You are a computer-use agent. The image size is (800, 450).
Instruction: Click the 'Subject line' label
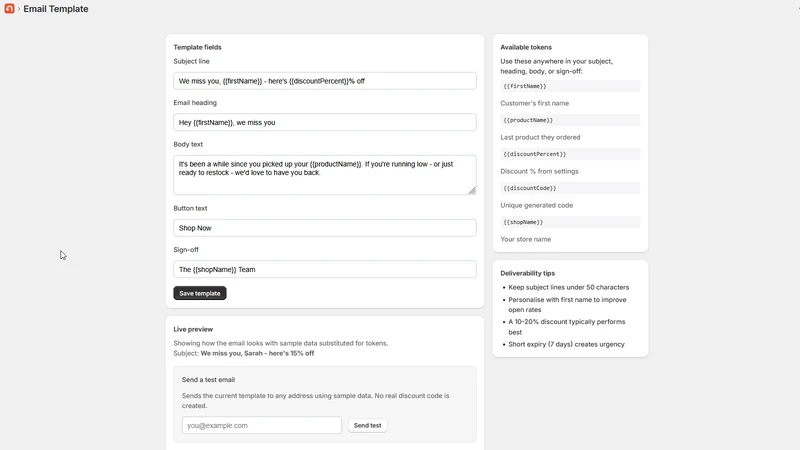click(x=191, y=61)
